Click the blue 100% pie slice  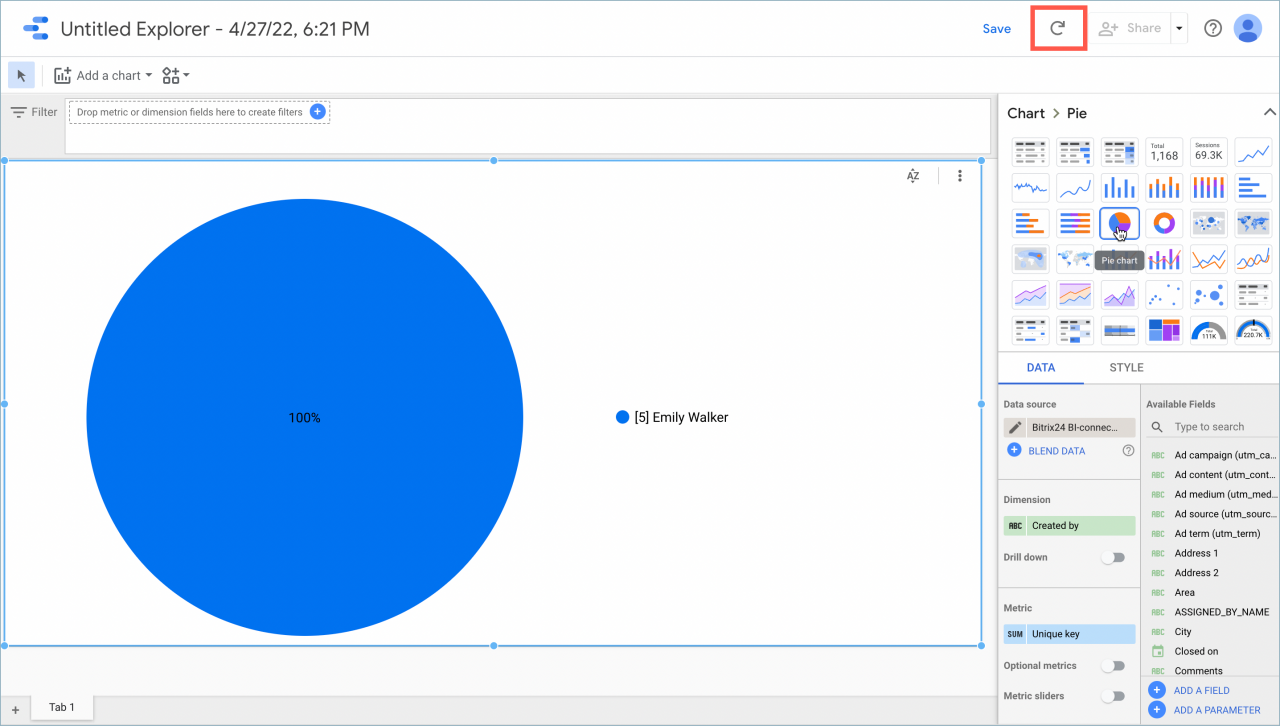pos(304,417)
